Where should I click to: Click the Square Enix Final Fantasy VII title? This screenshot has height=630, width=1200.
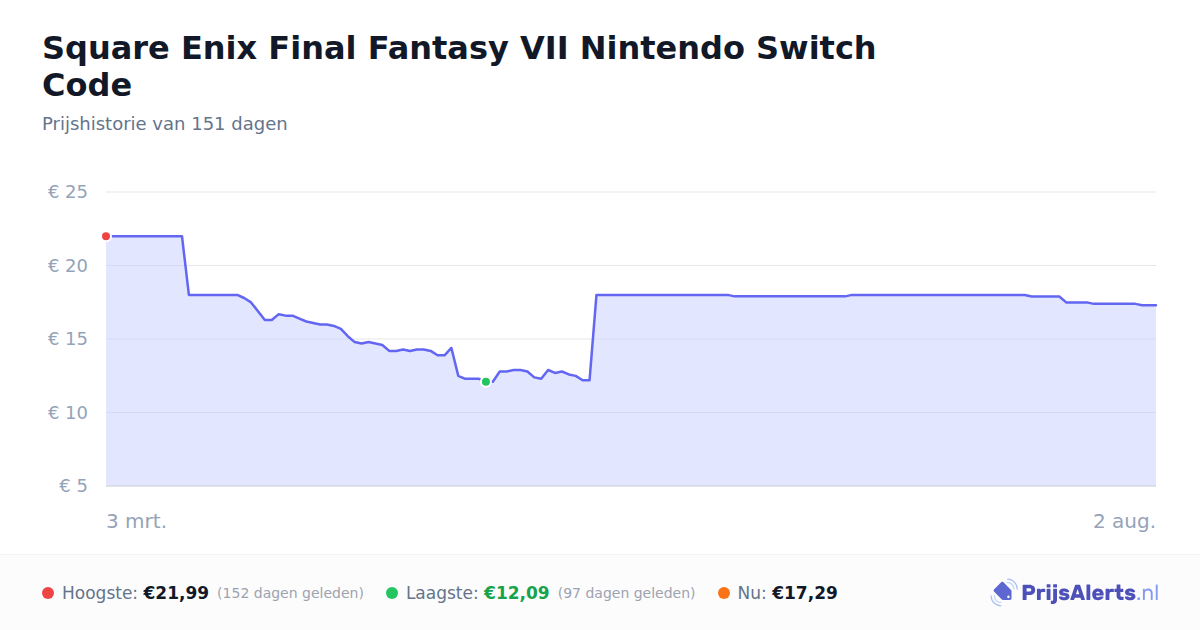pos(459,66)
